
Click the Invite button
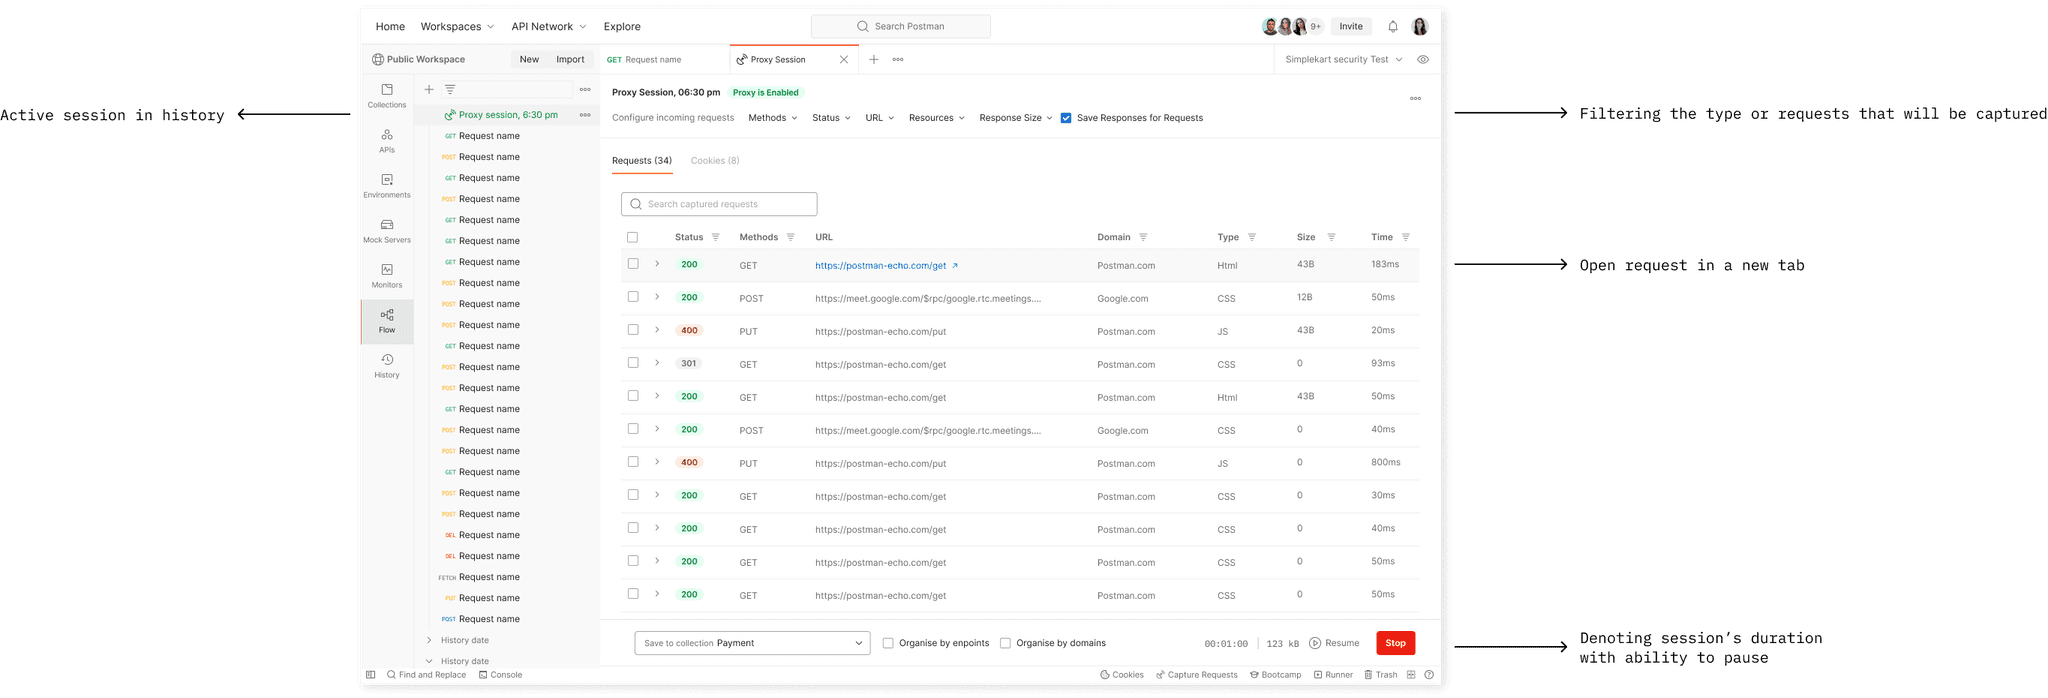pos(1351,27)
